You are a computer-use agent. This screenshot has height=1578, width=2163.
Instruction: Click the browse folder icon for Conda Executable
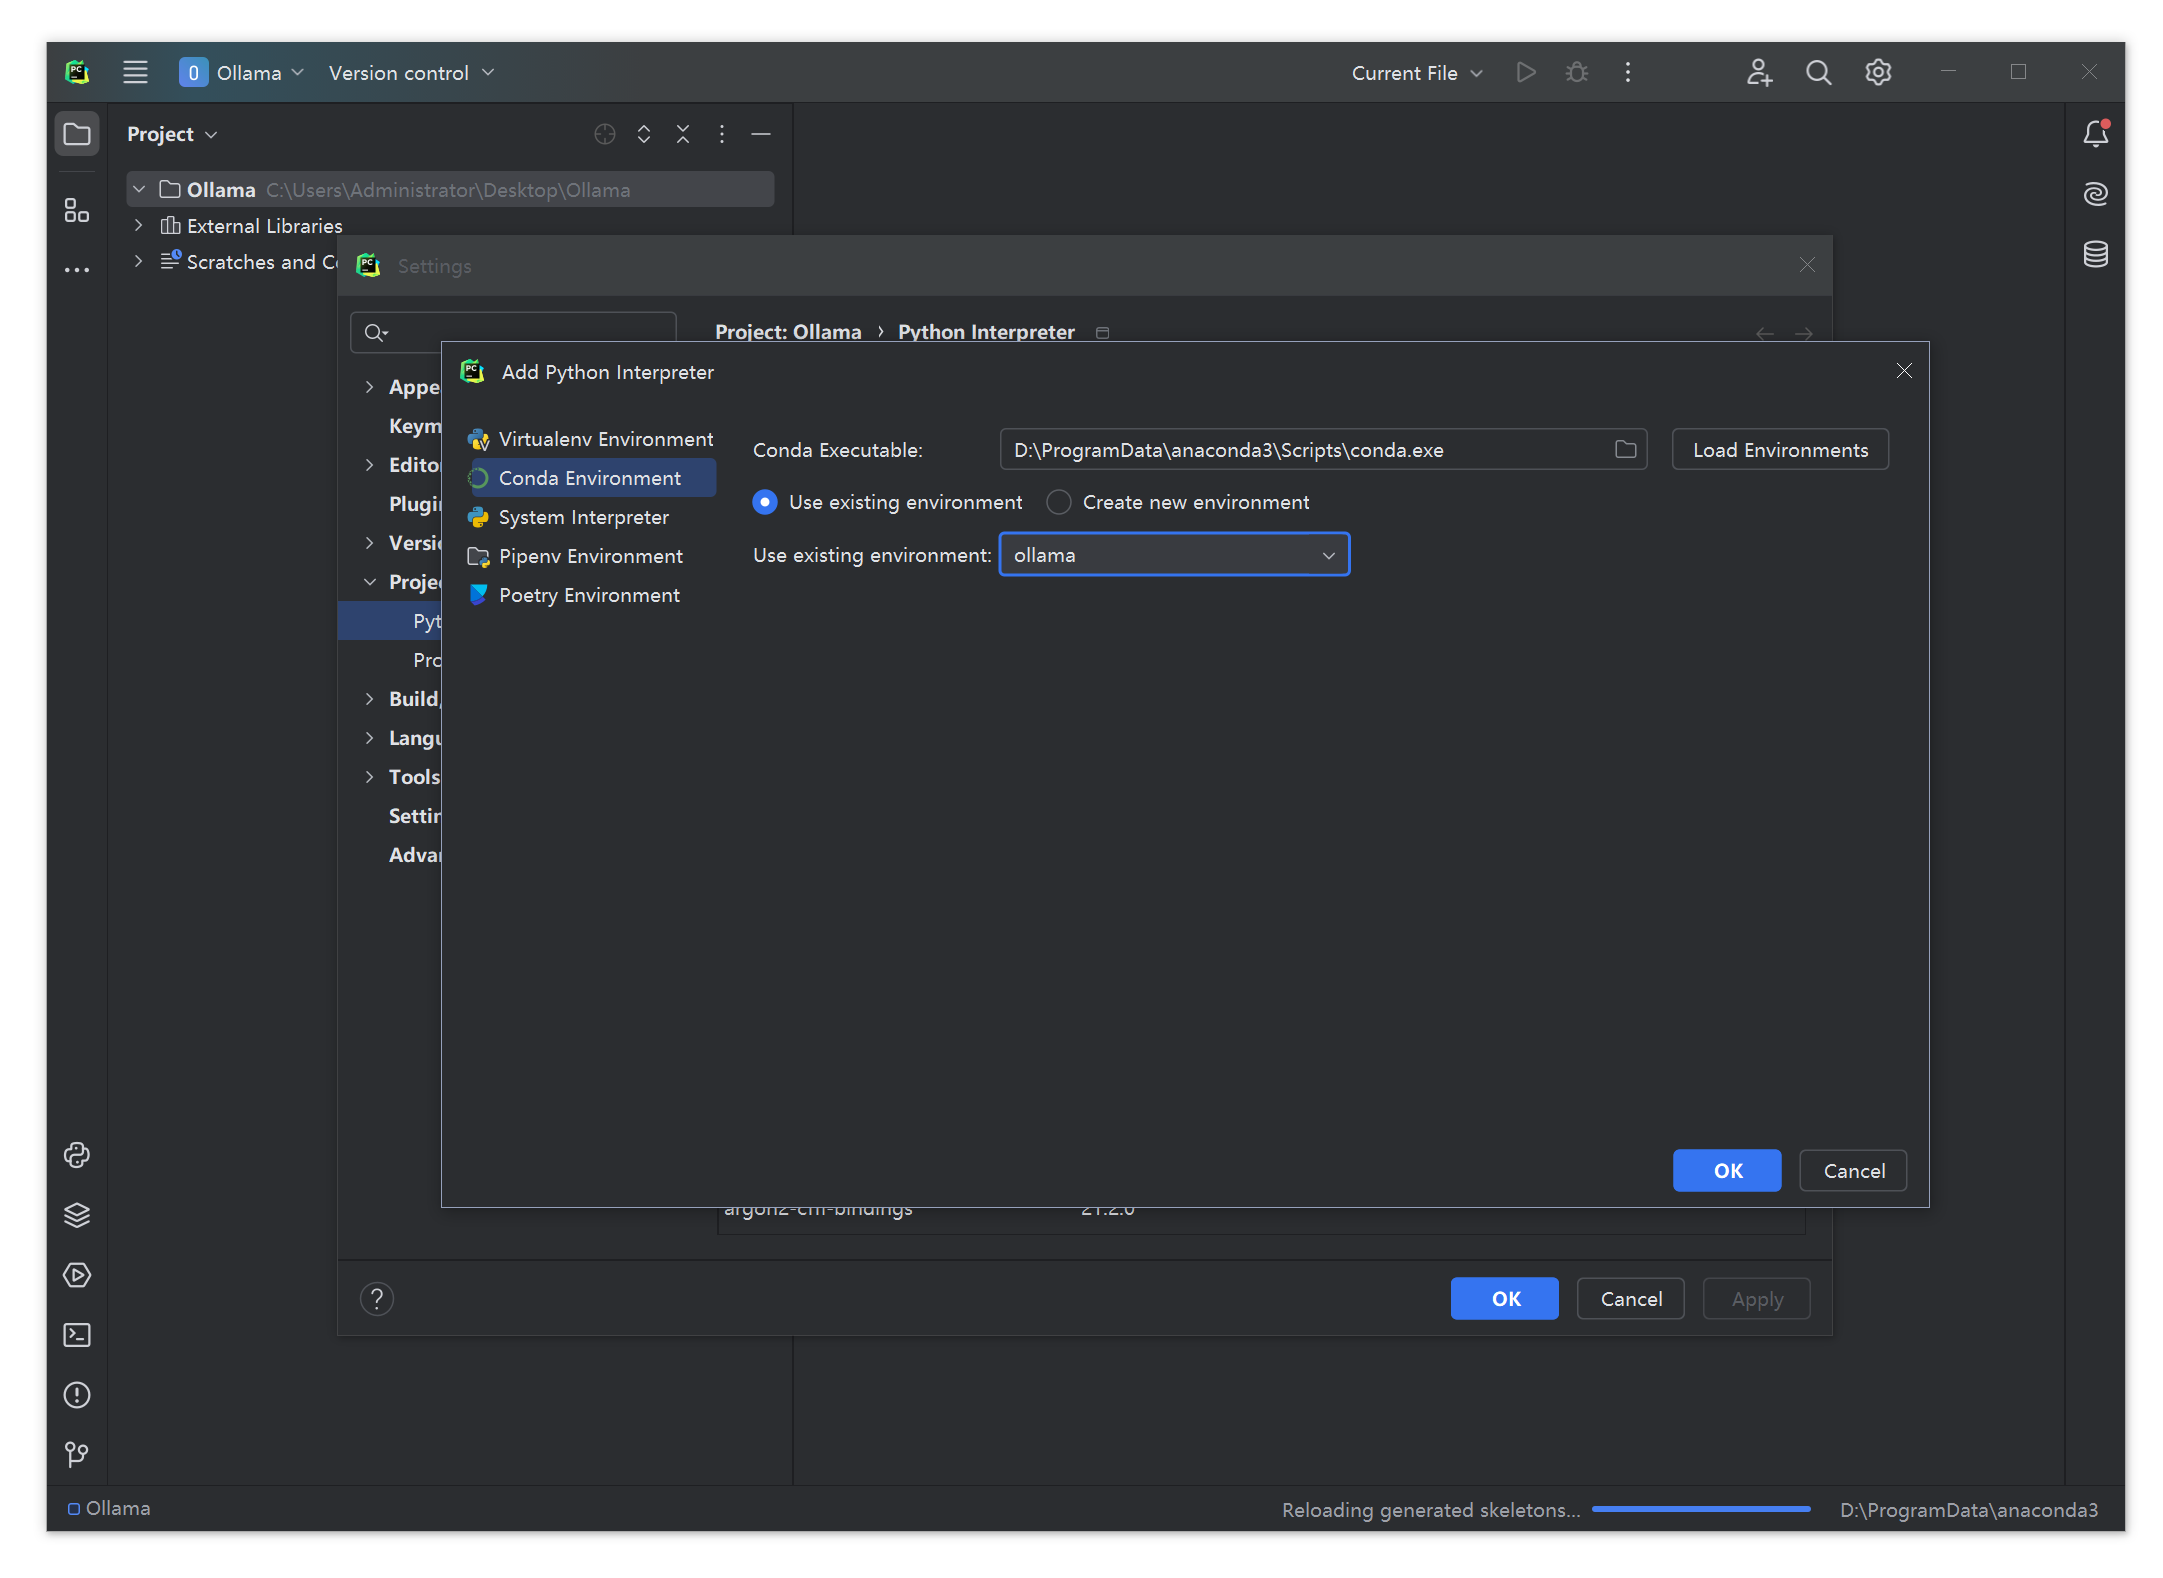coord(1625,450)
